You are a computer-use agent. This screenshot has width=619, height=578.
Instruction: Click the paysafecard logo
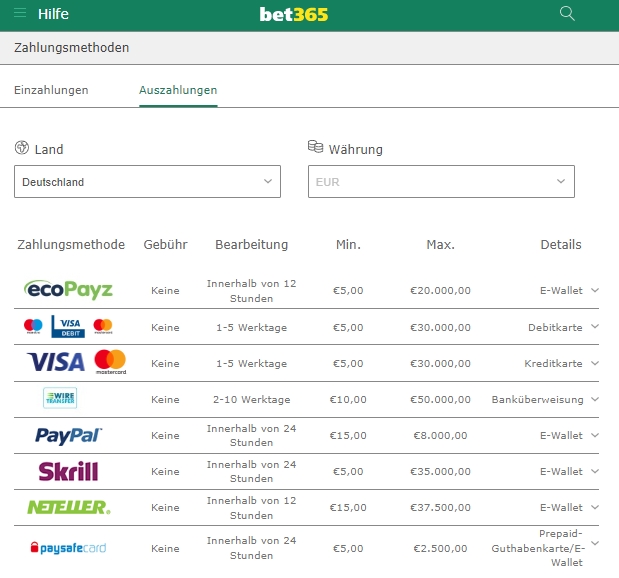point(68,548)
